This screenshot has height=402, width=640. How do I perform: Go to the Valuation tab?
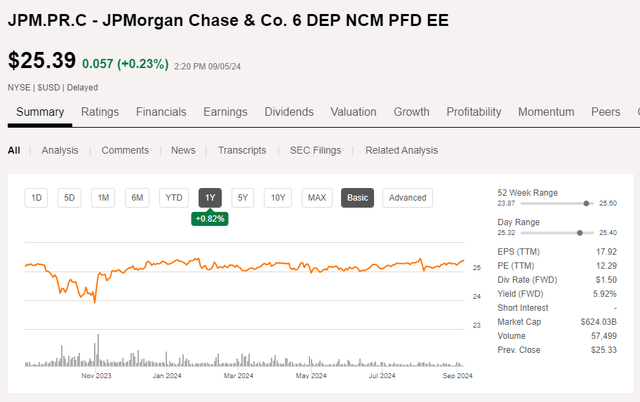click(x=353, y=112)
